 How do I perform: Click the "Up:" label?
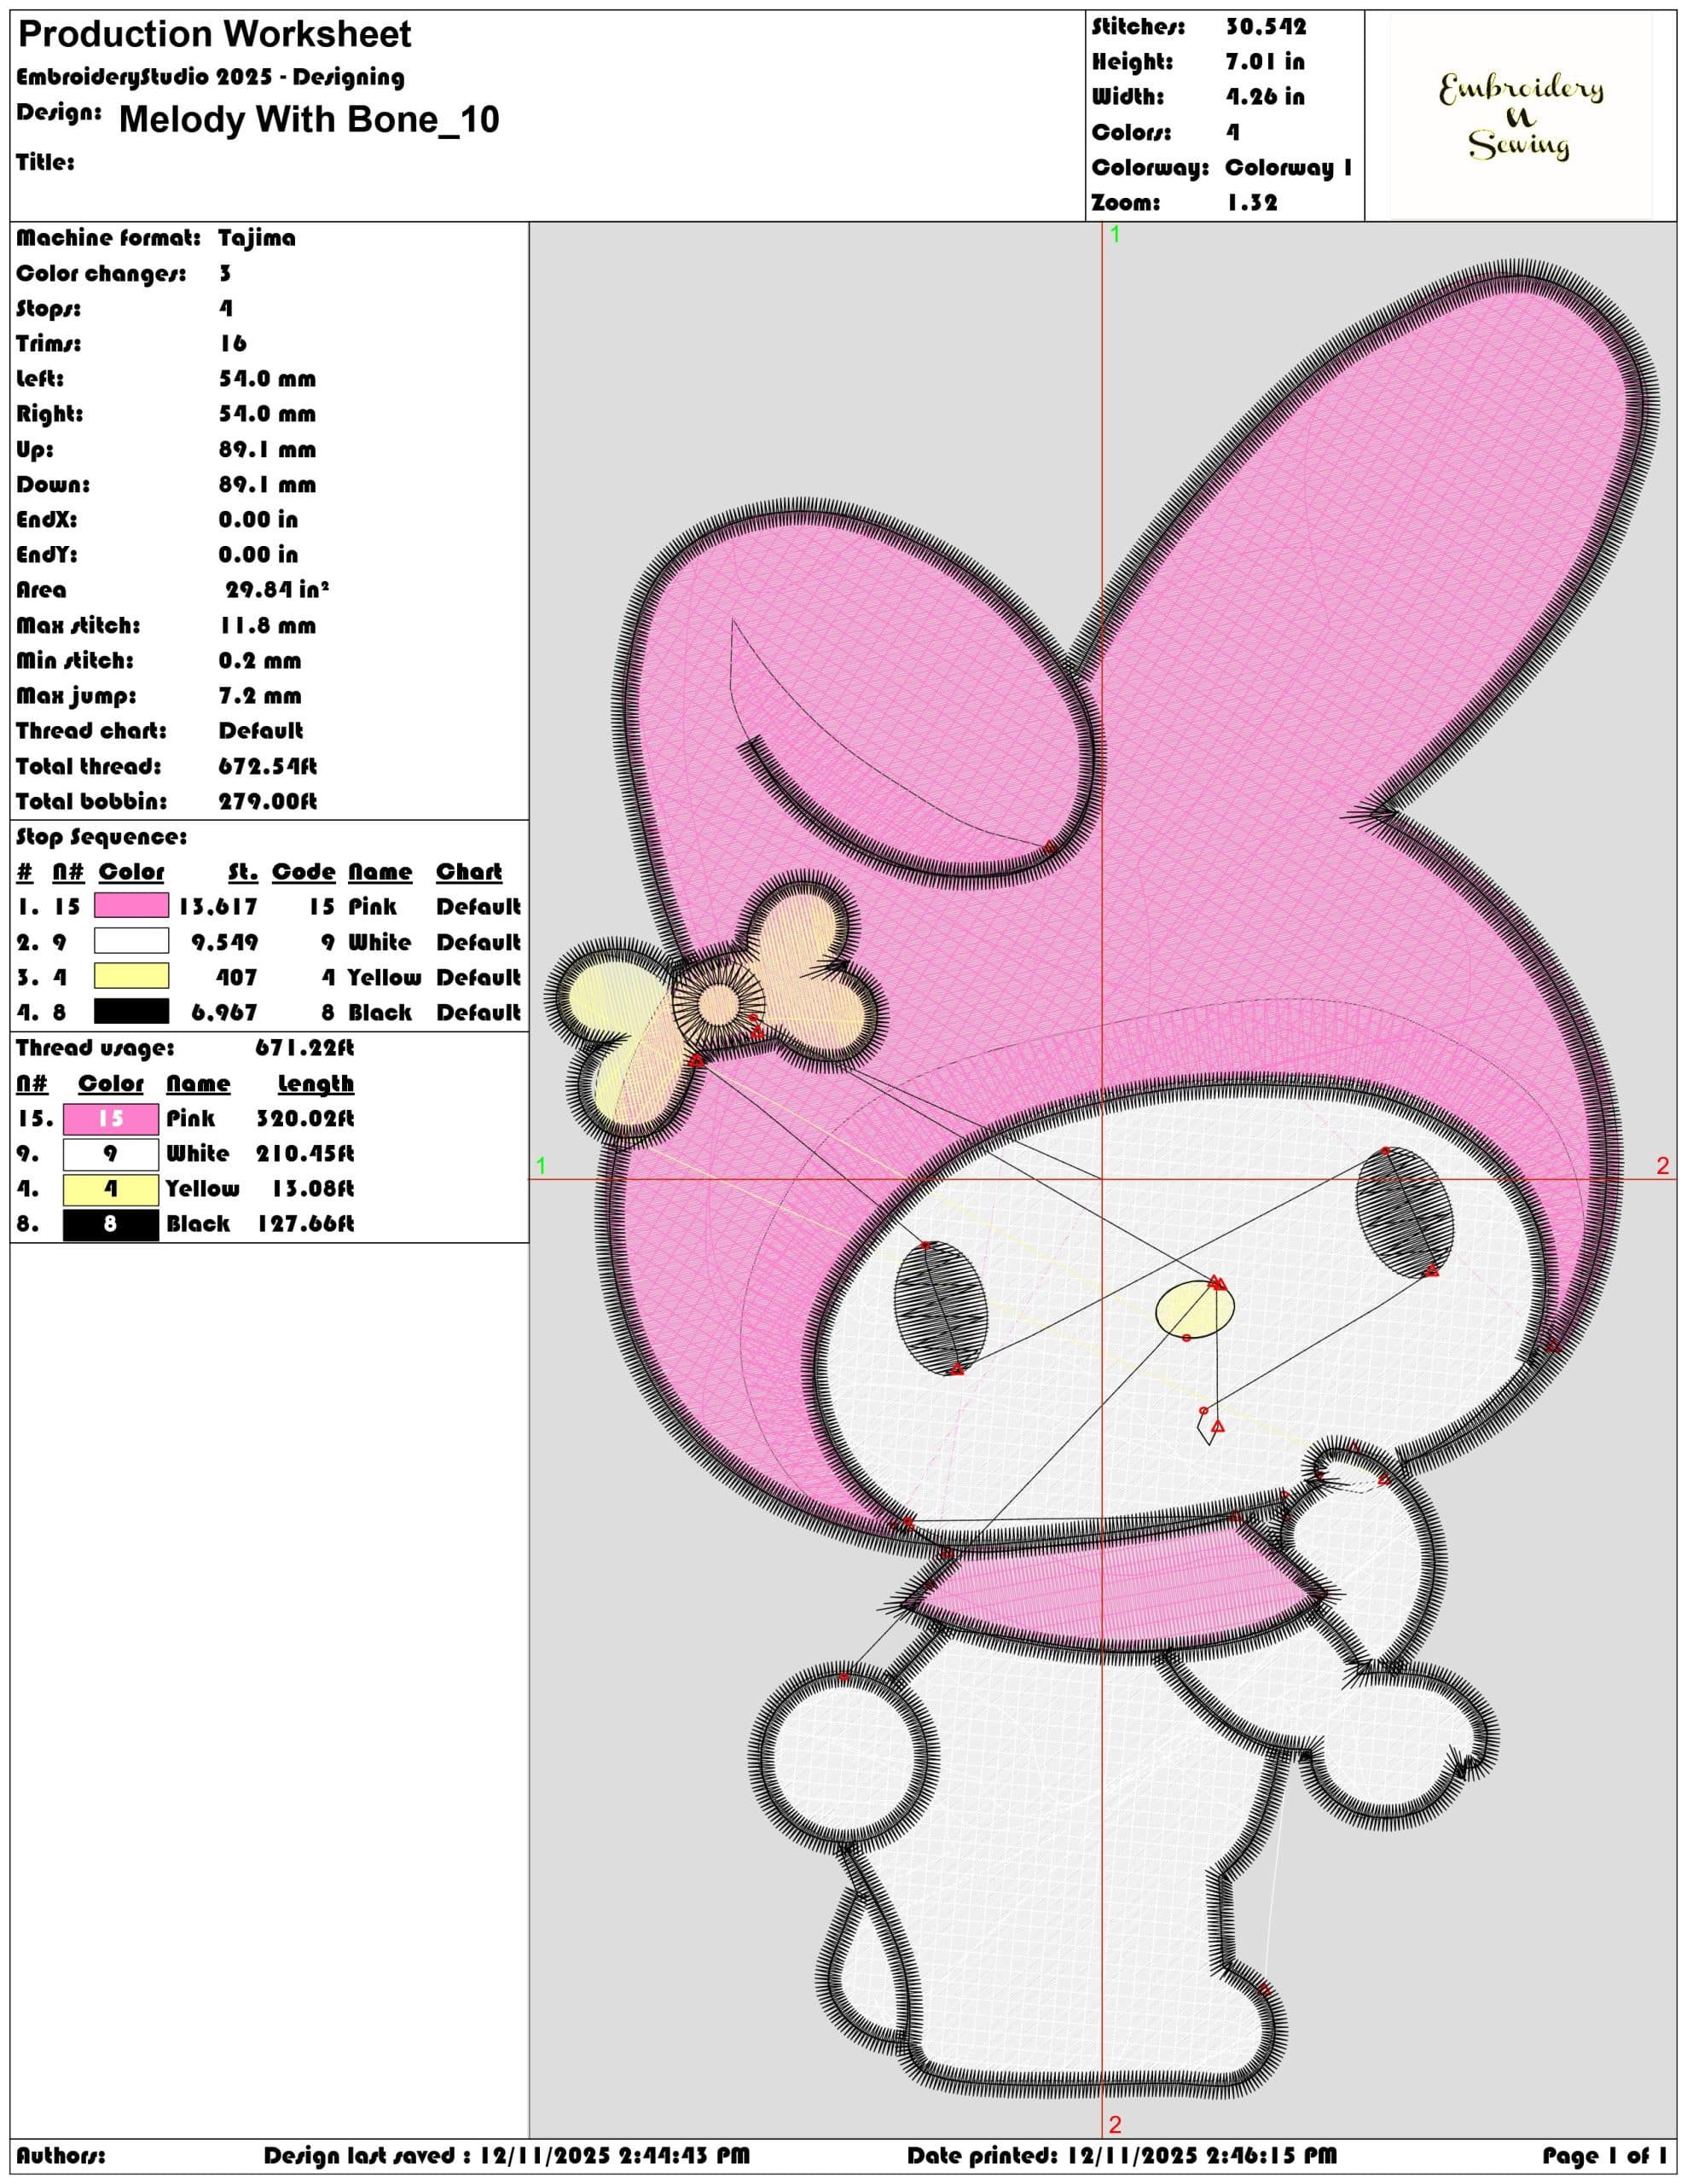point(35,450)
